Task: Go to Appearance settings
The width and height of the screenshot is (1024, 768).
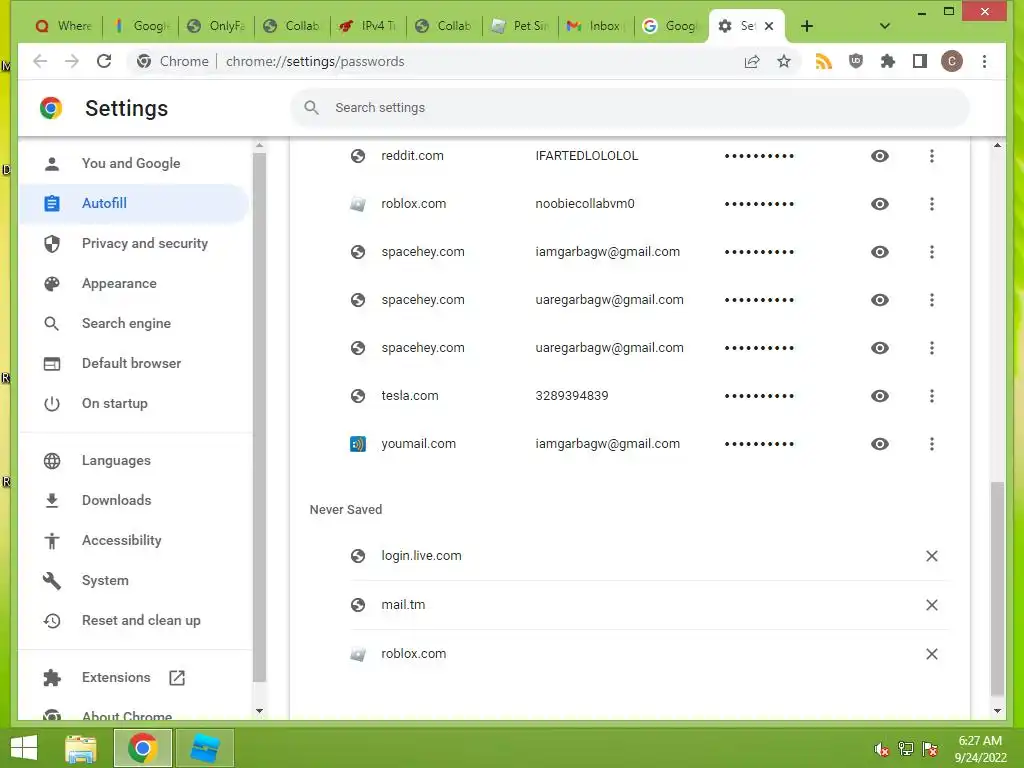Action: (134, 283)
